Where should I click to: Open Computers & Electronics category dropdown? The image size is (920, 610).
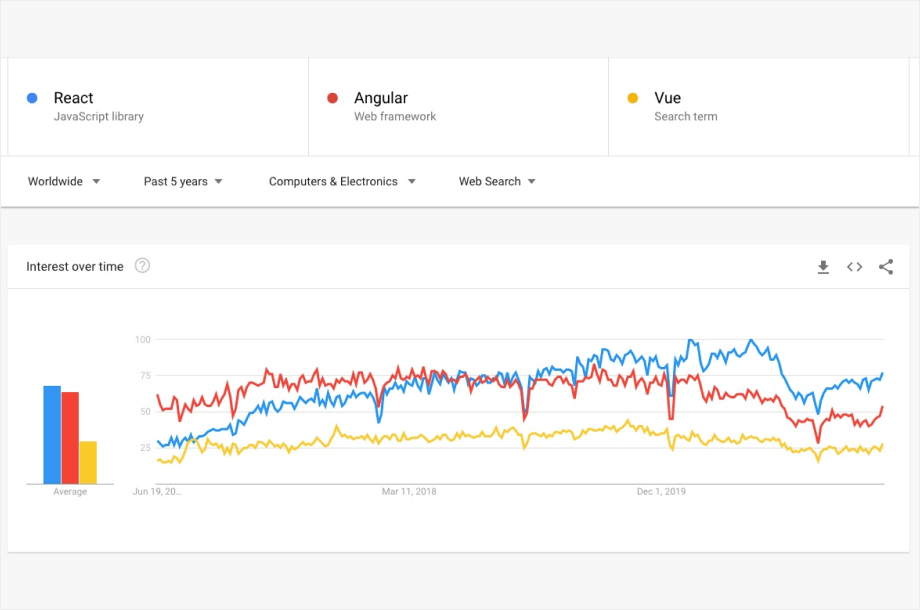tap(342, 181)
